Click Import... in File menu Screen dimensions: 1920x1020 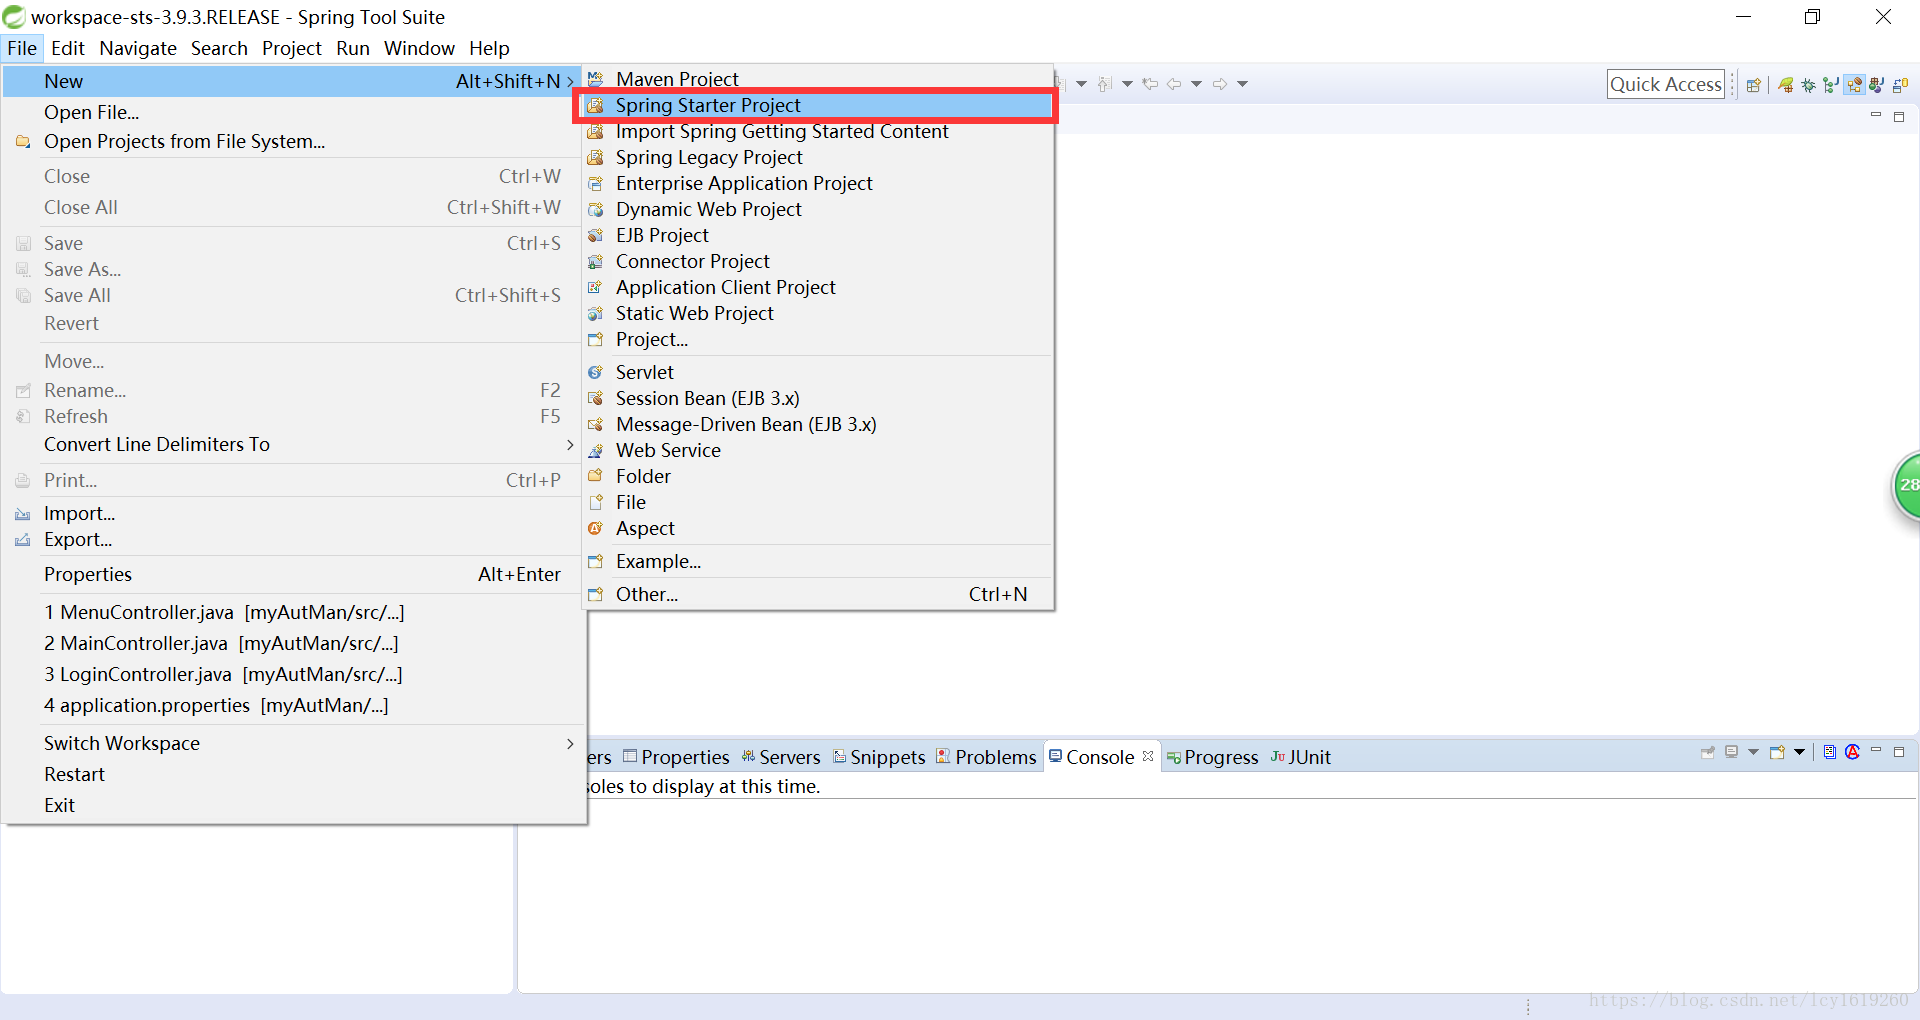point(294,513)
